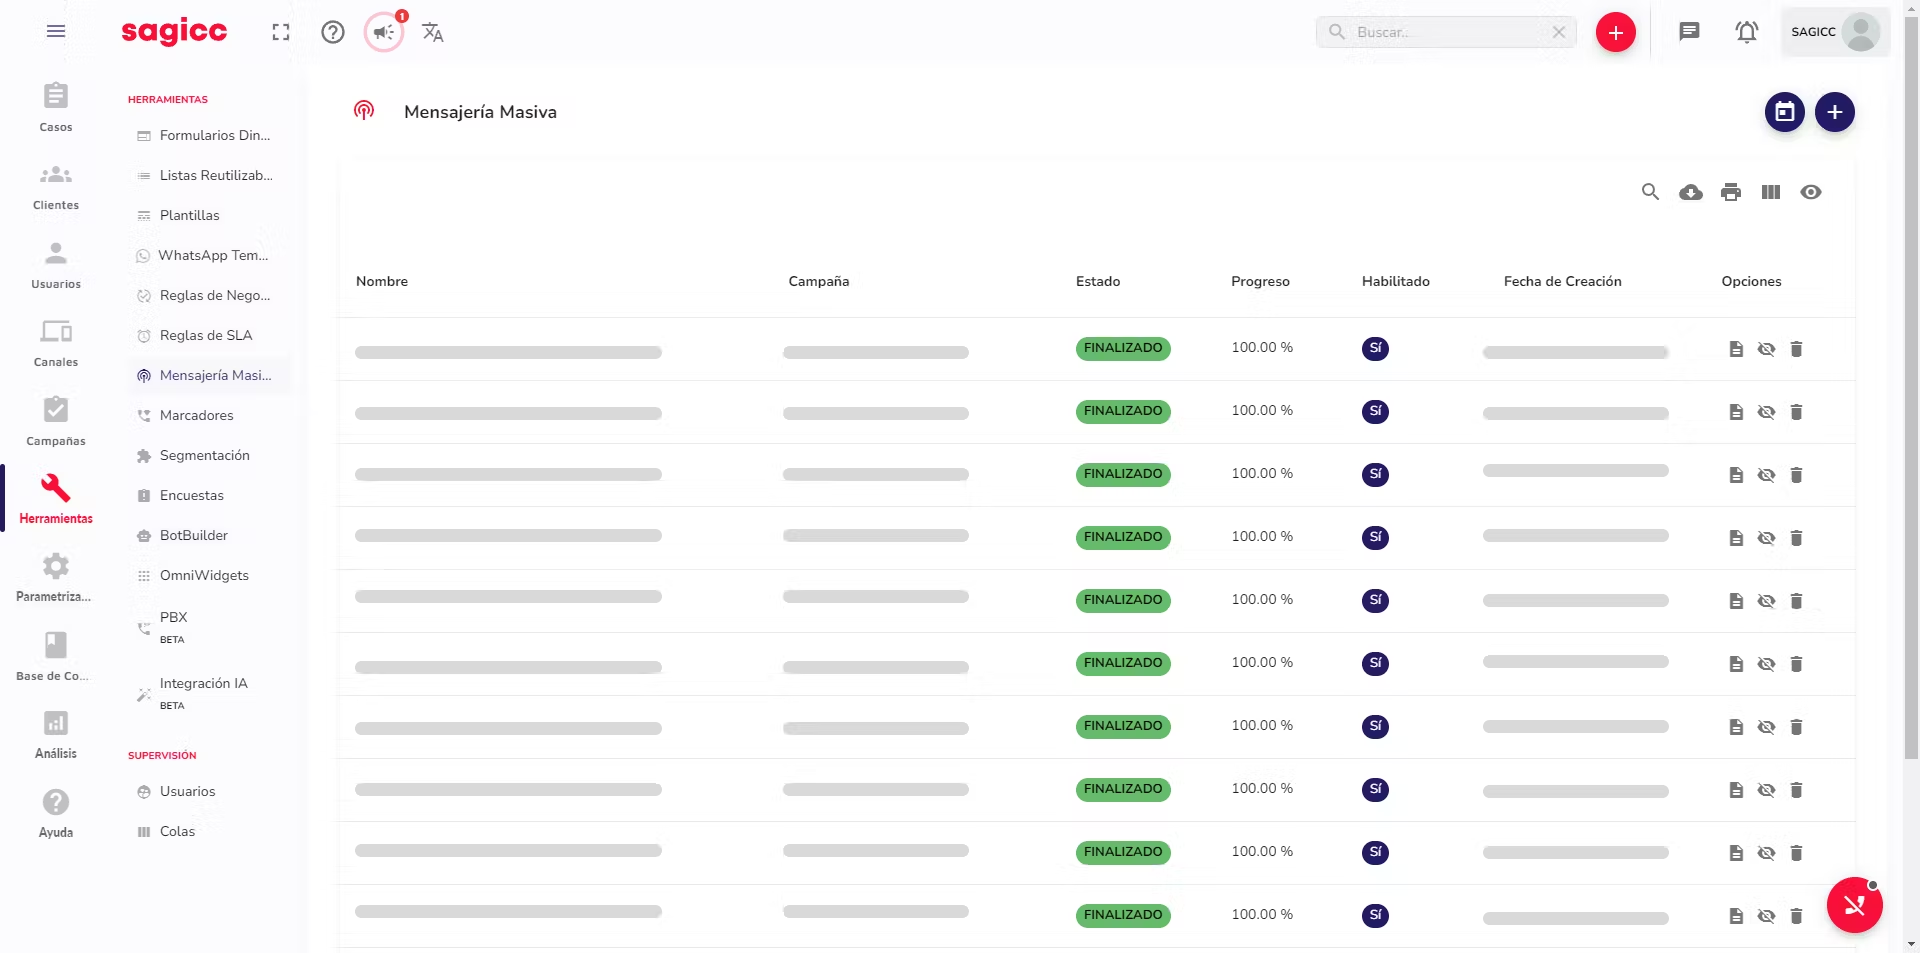Click the fullscreen toggle icon in header

(281, 32)
